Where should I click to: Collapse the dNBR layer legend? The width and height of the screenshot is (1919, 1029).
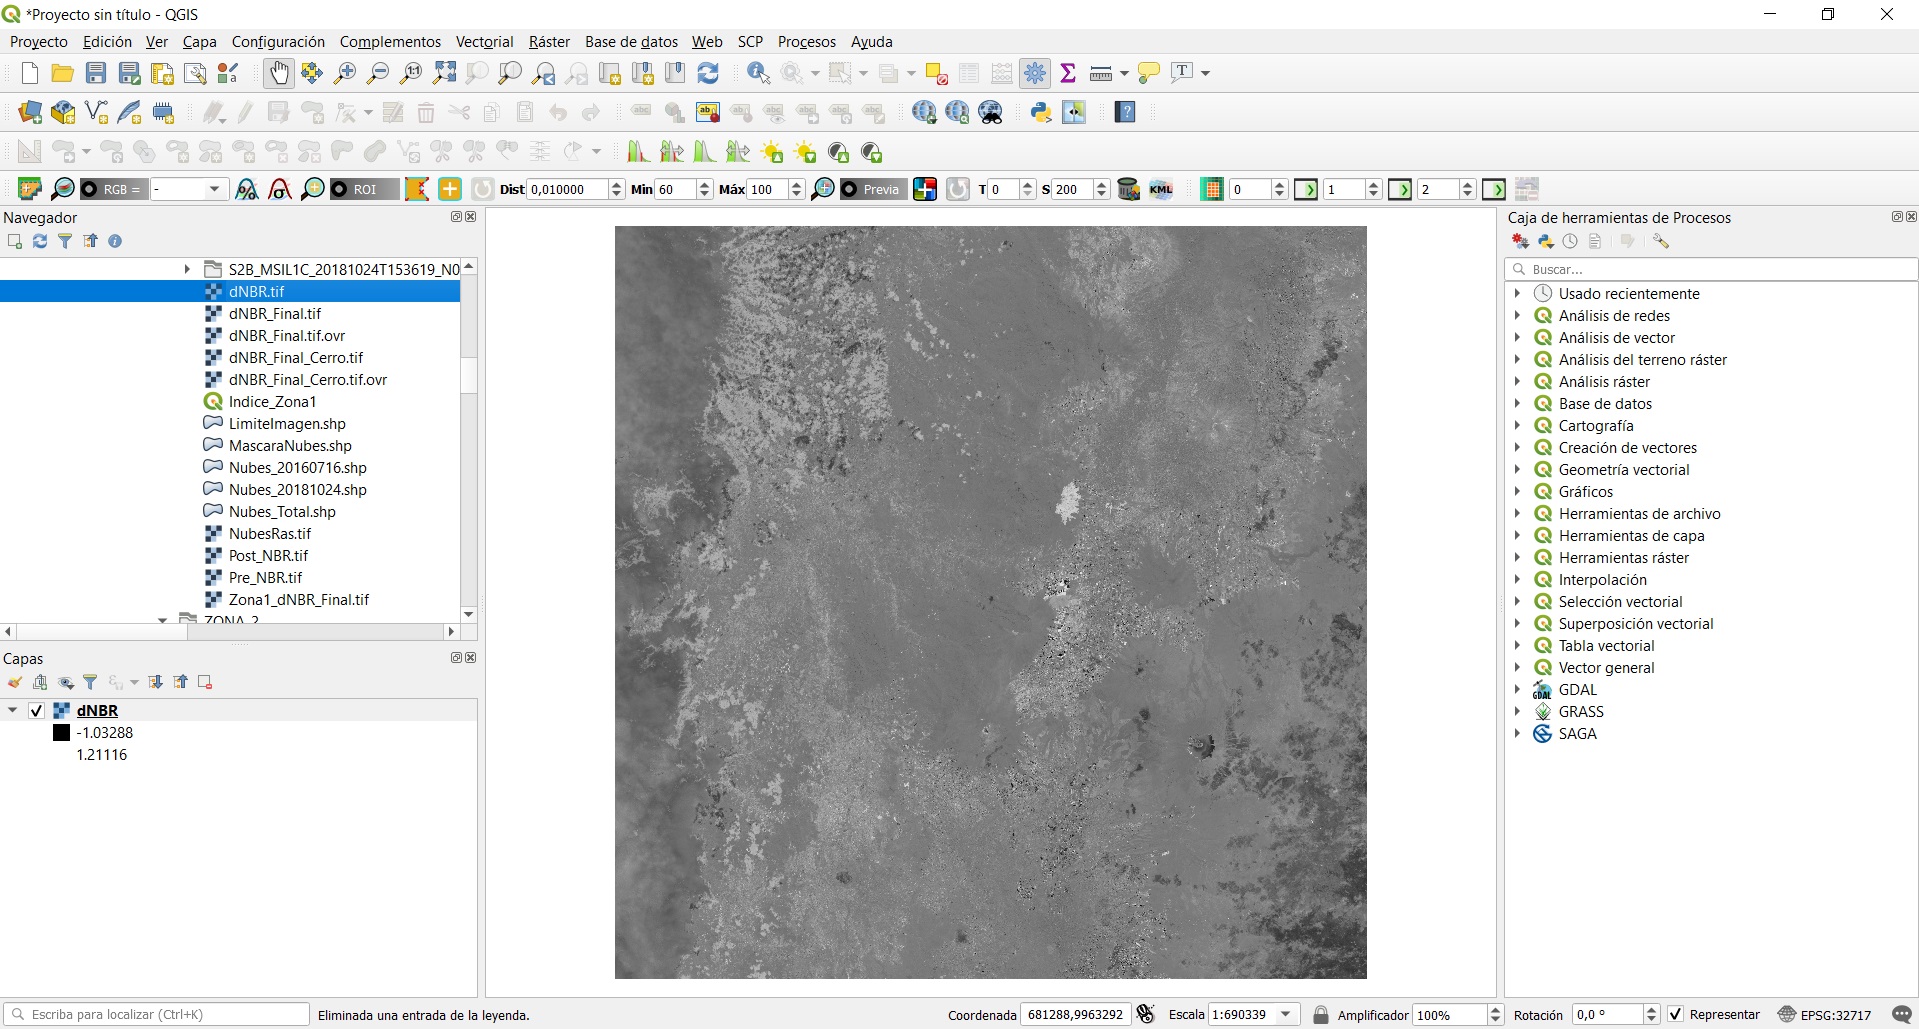(13, 711)
